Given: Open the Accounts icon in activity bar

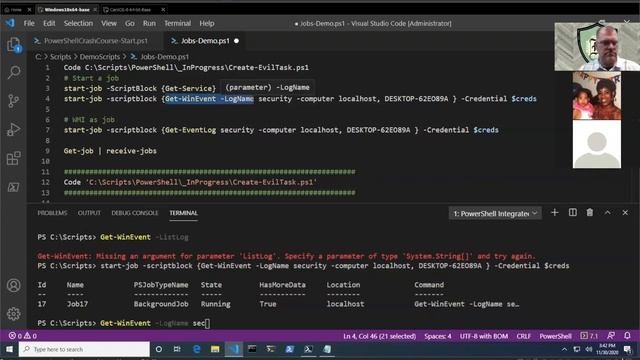Looking at the screenshot, I should [x=13, y=285].
